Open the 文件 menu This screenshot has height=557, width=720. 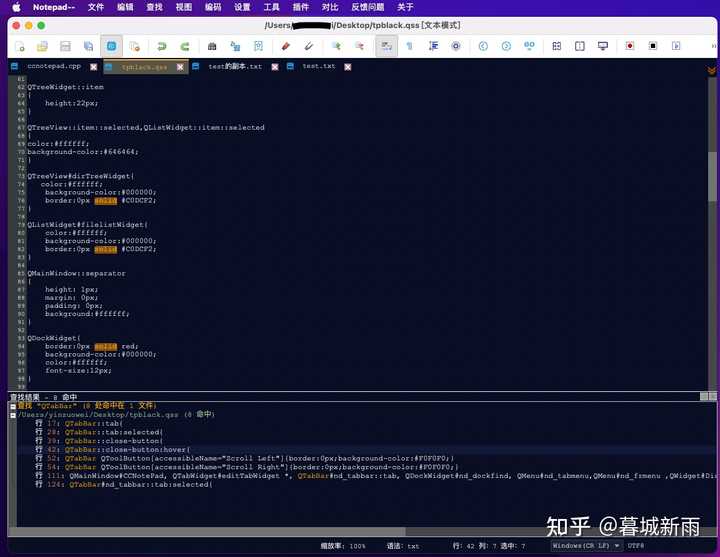coord(96,7)
